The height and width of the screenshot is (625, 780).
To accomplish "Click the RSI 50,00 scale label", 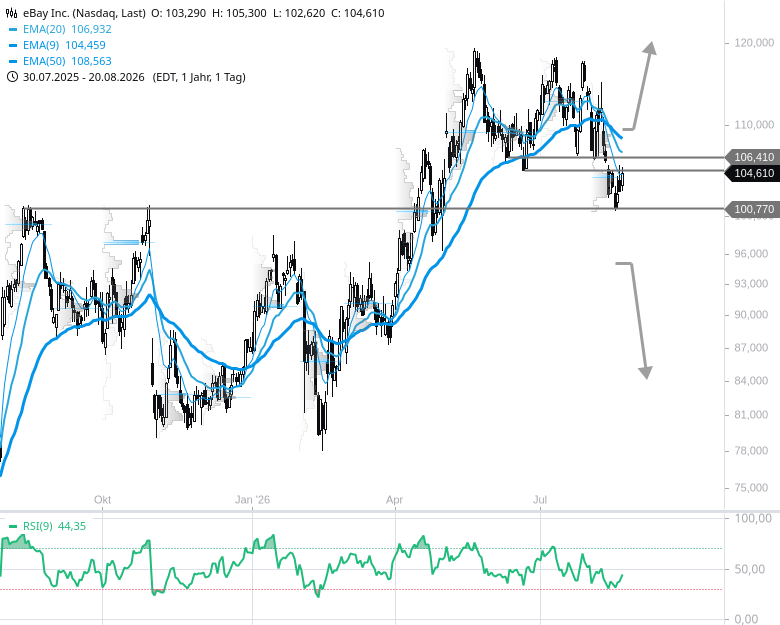I will [x=750, y=569].
